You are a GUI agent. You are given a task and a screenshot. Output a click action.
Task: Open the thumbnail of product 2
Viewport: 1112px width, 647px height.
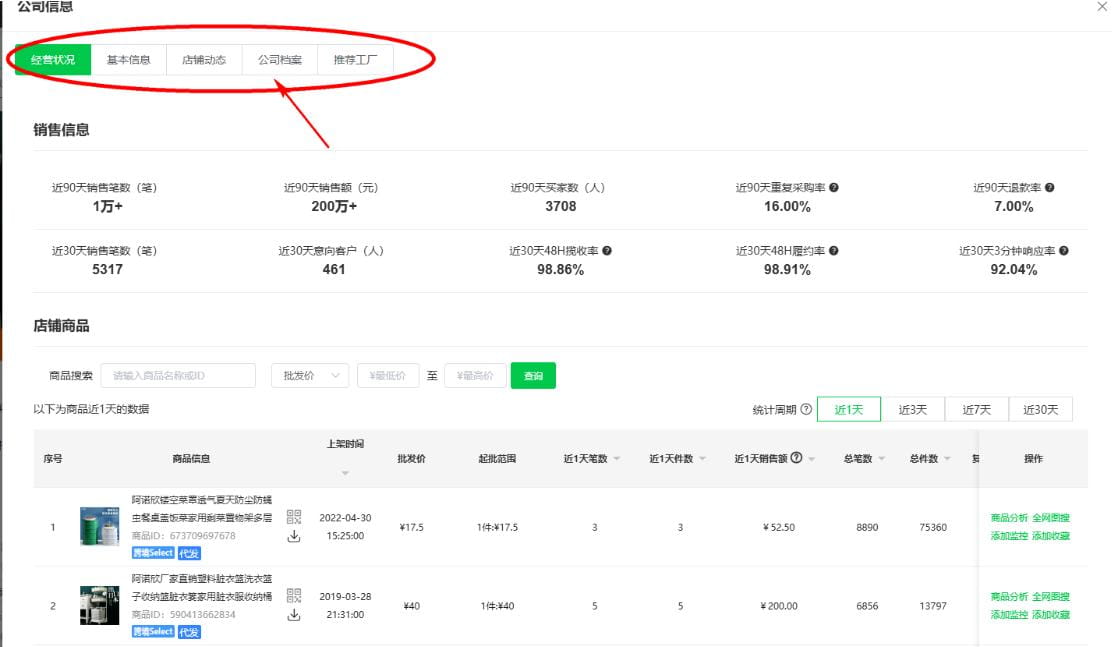tap(99, 605)
